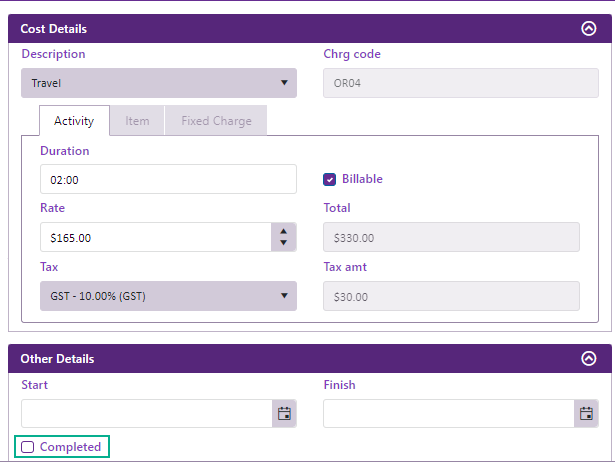
Task: Focus the Finish date field
Action: (448, 413)
